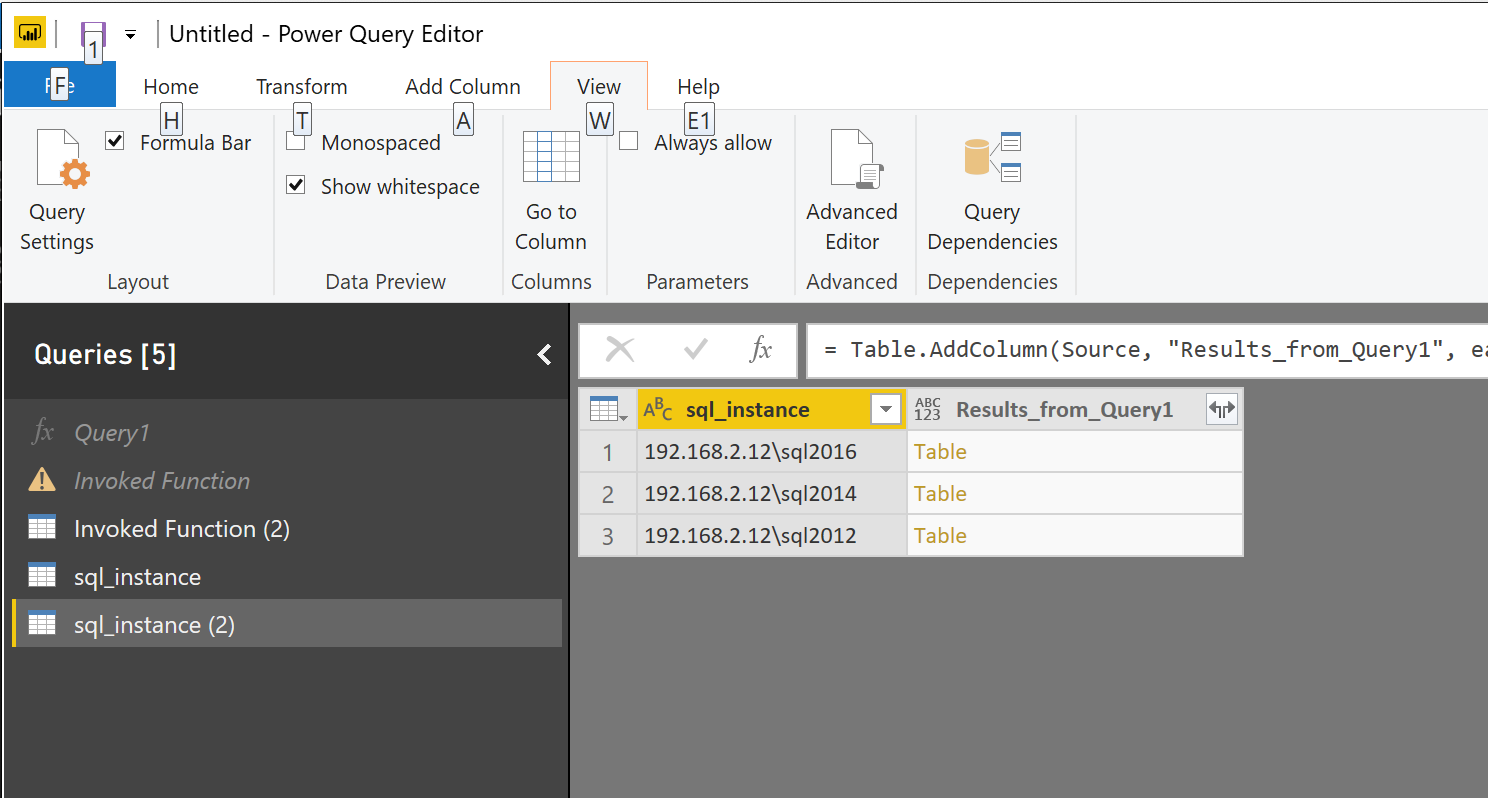Click the formula bar text field
Viewport: 1488px width, 798px height.
tap(1147, 350)
